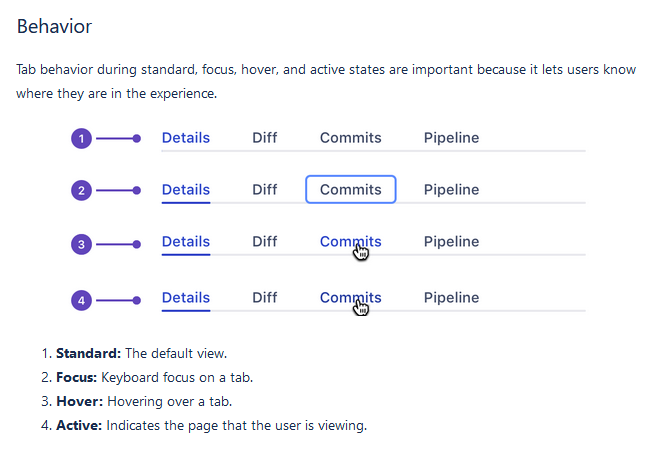Click the purple number 2 badge
Viewport: 652px width, 450px height.
point(81,190)
